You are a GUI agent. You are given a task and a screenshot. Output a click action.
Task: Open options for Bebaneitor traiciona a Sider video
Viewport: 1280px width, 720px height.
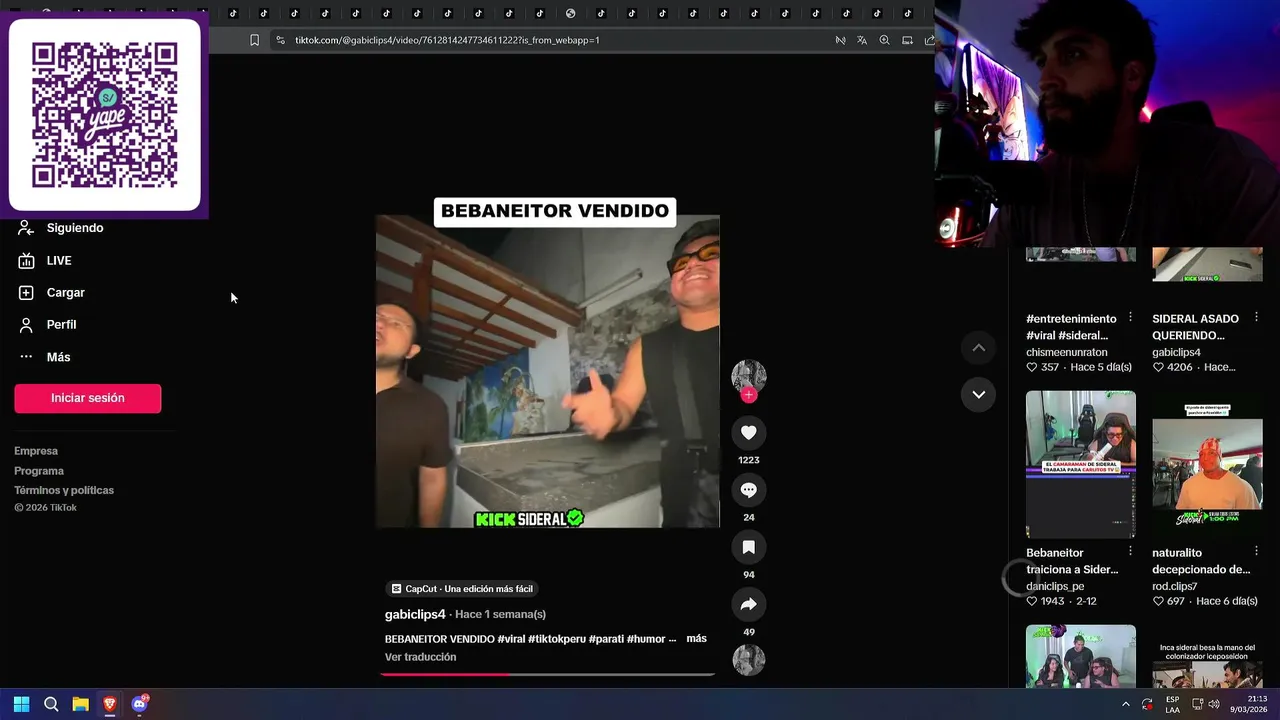[1130, 551]
